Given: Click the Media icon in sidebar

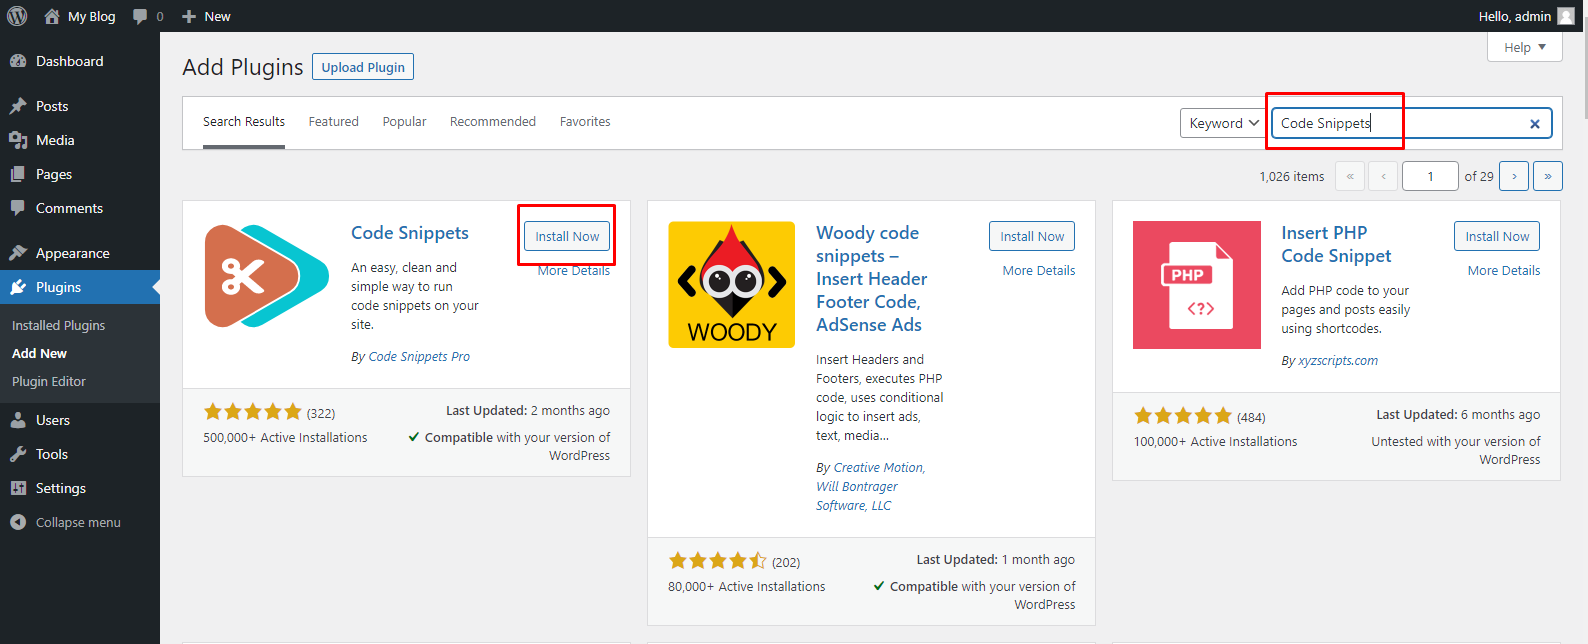Looking at the screenshot, I should pos(18,140).
